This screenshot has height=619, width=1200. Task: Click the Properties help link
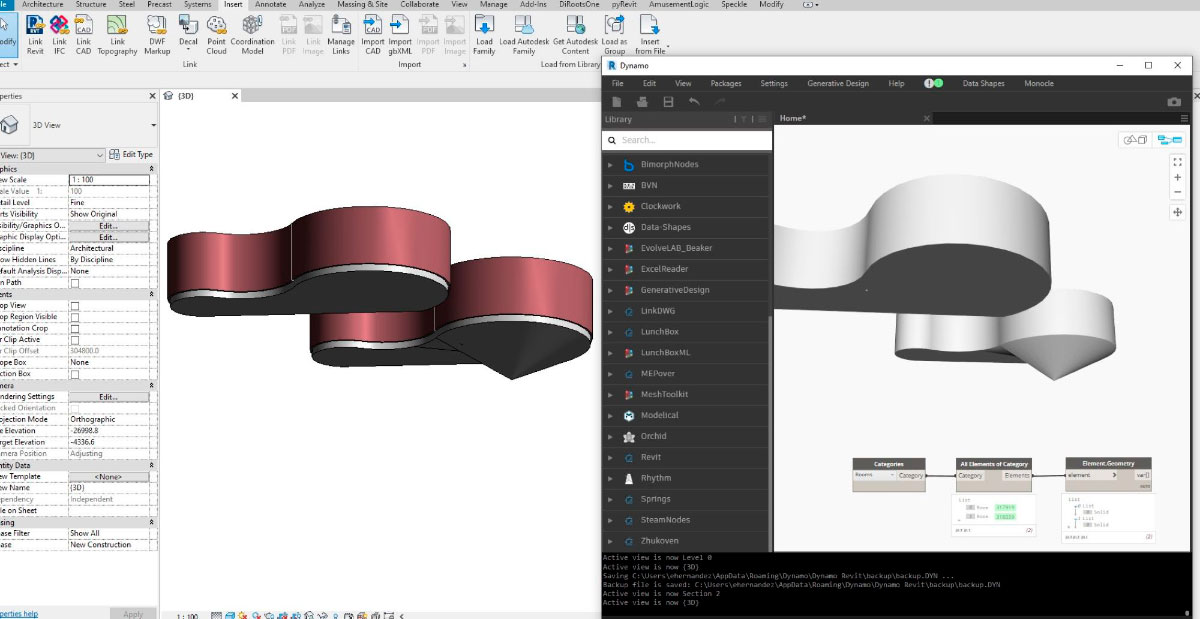click(x=19, y=613)
